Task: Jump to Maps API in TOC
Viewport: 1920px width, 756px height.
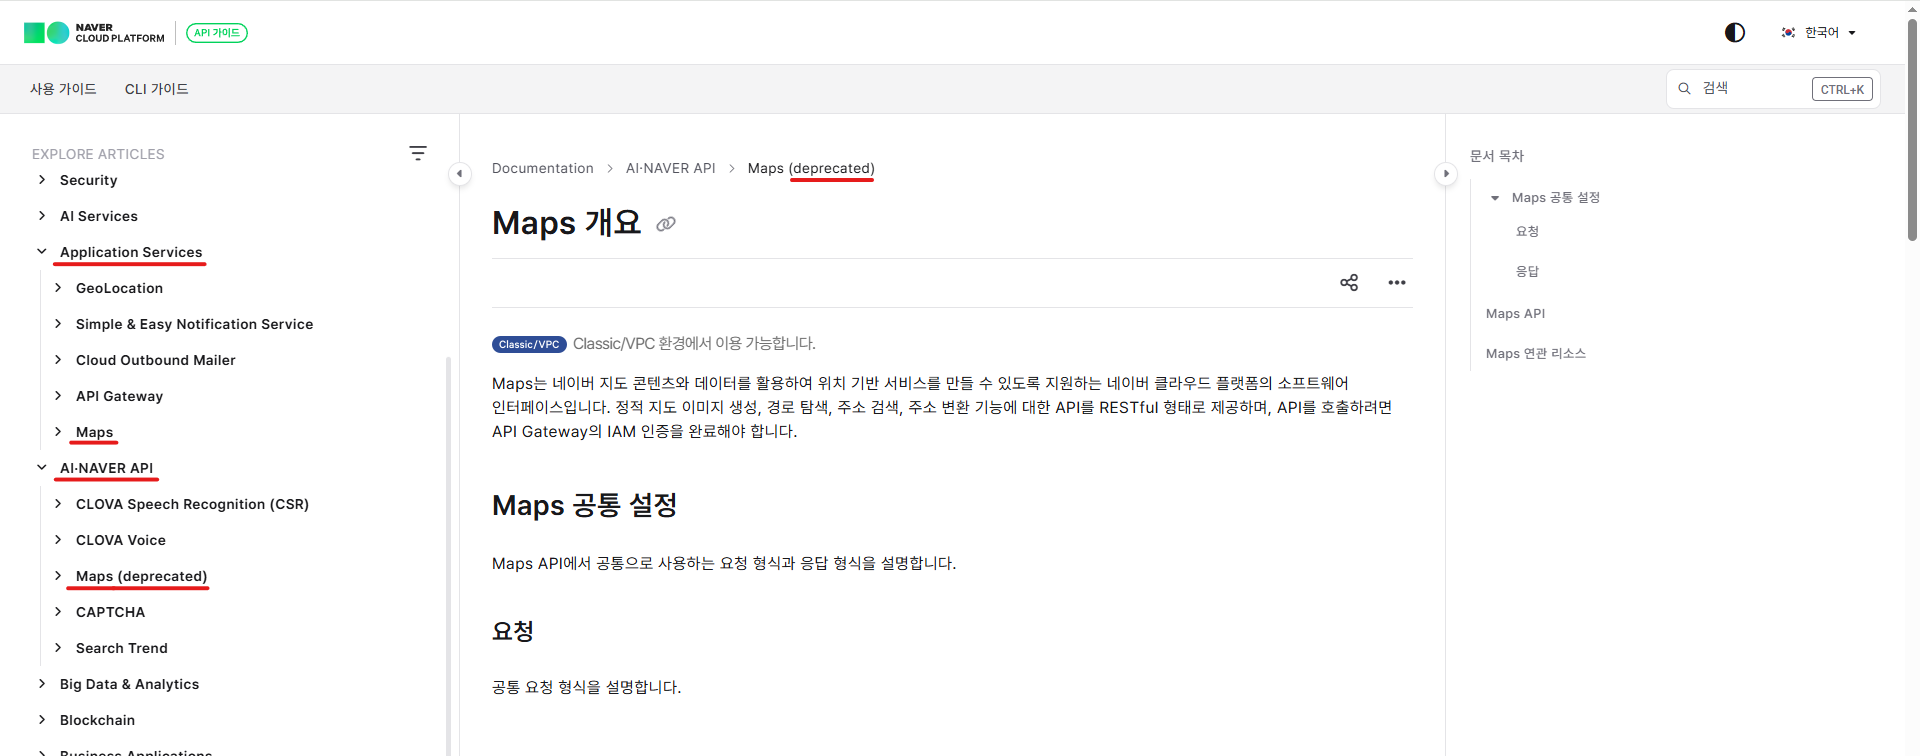Action: [x=1515, y=313]
